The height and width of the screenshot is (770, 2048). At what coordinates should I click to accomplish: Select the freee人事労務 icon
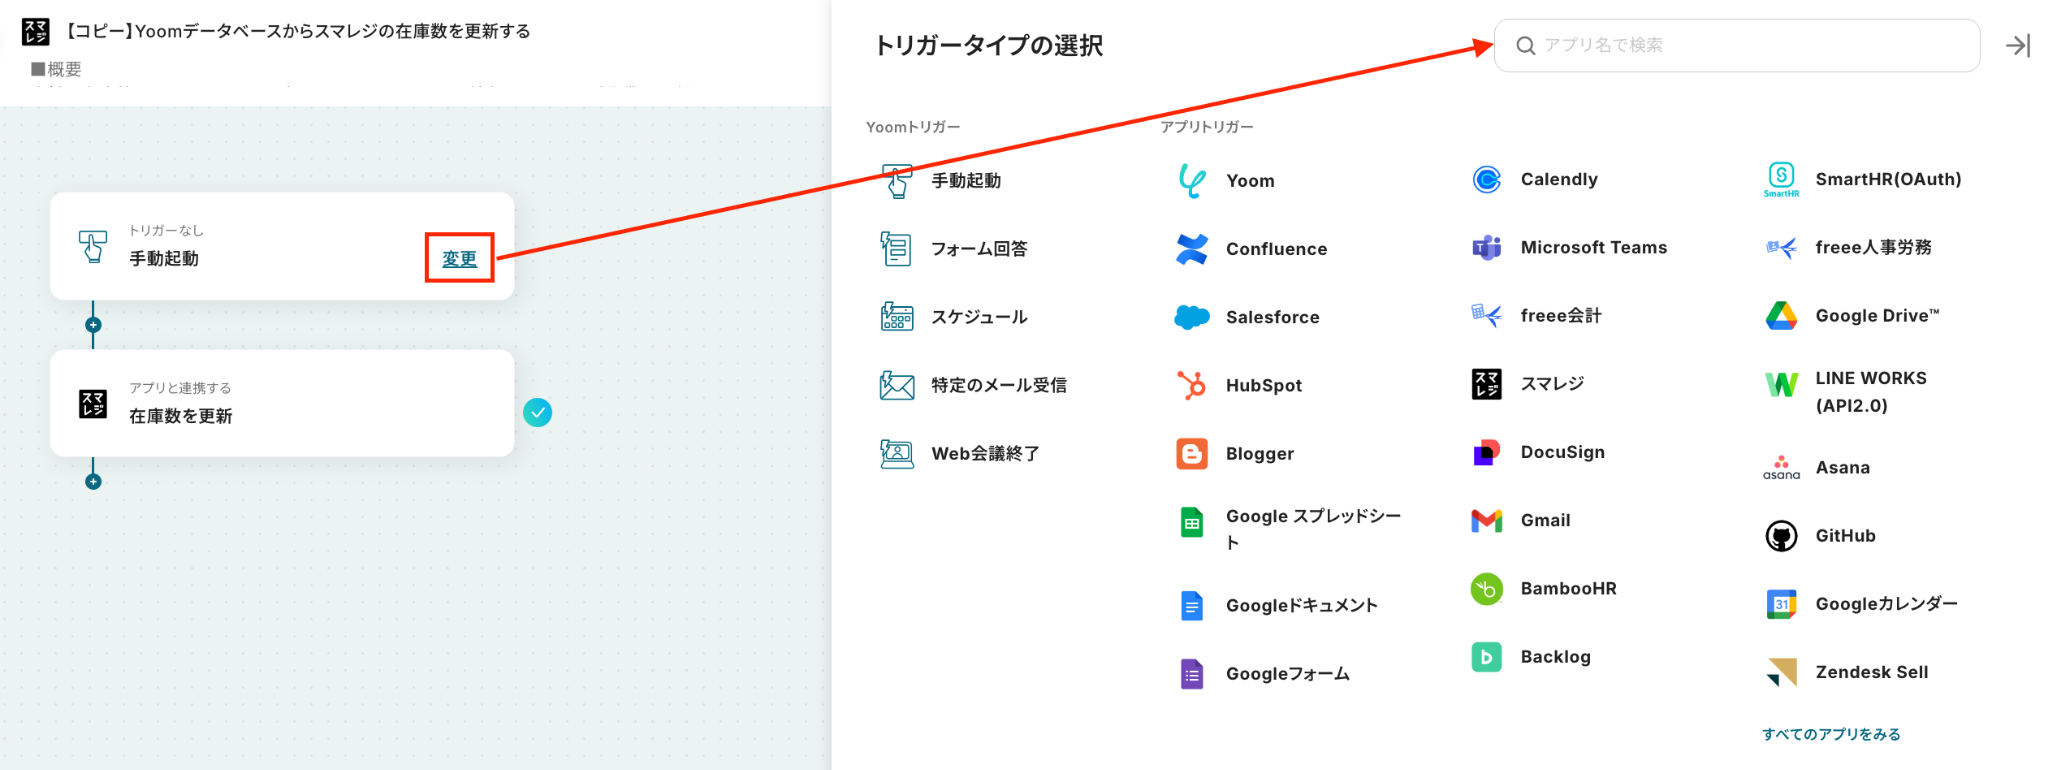click(1781, 247)
